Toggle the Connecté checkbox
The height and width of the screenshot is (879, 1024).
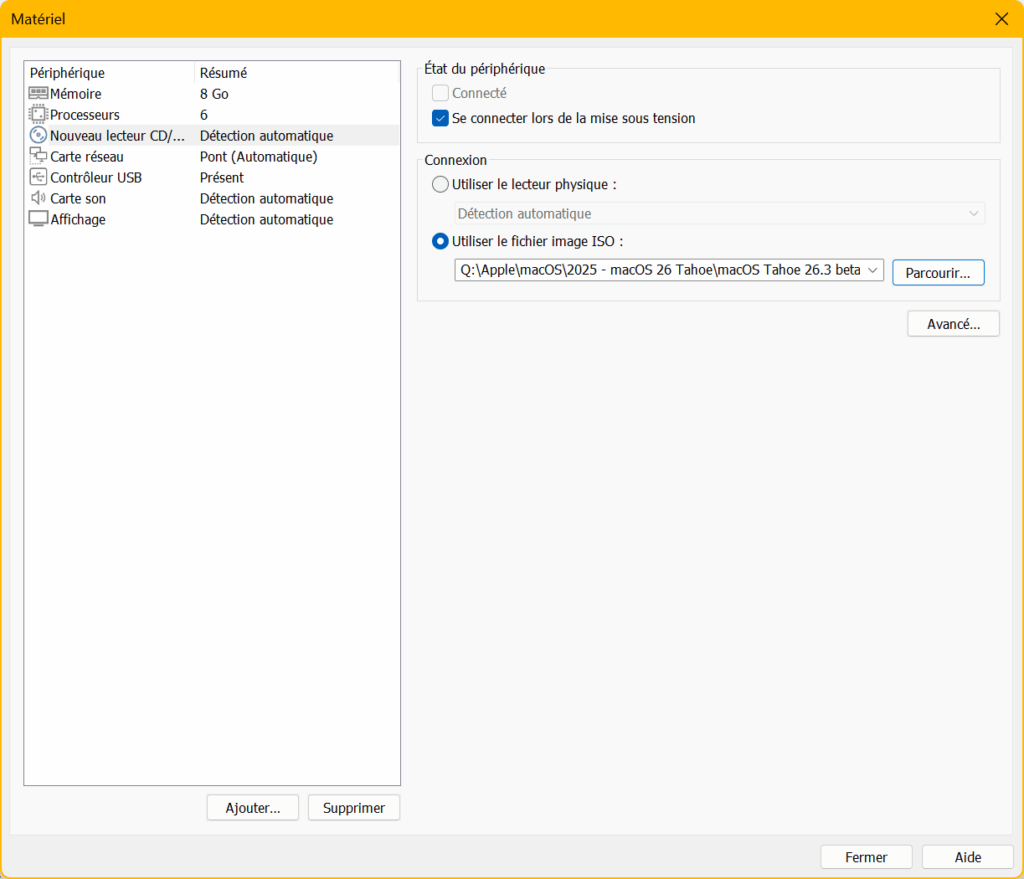pos(440,93)
